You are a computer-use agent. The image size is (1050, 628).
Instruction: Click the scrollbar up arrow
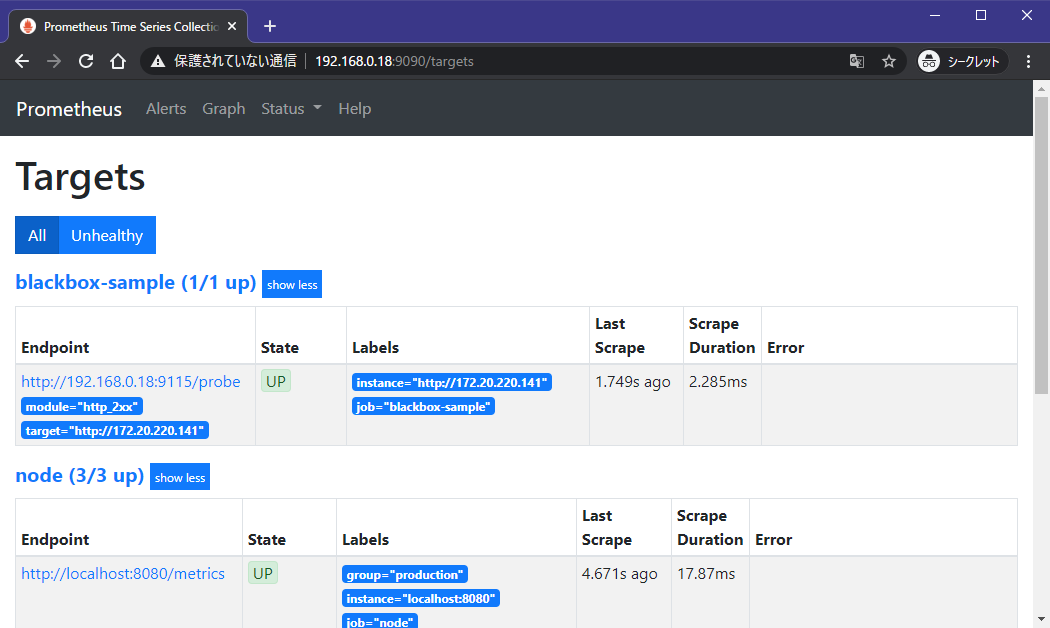point(1041,88)
